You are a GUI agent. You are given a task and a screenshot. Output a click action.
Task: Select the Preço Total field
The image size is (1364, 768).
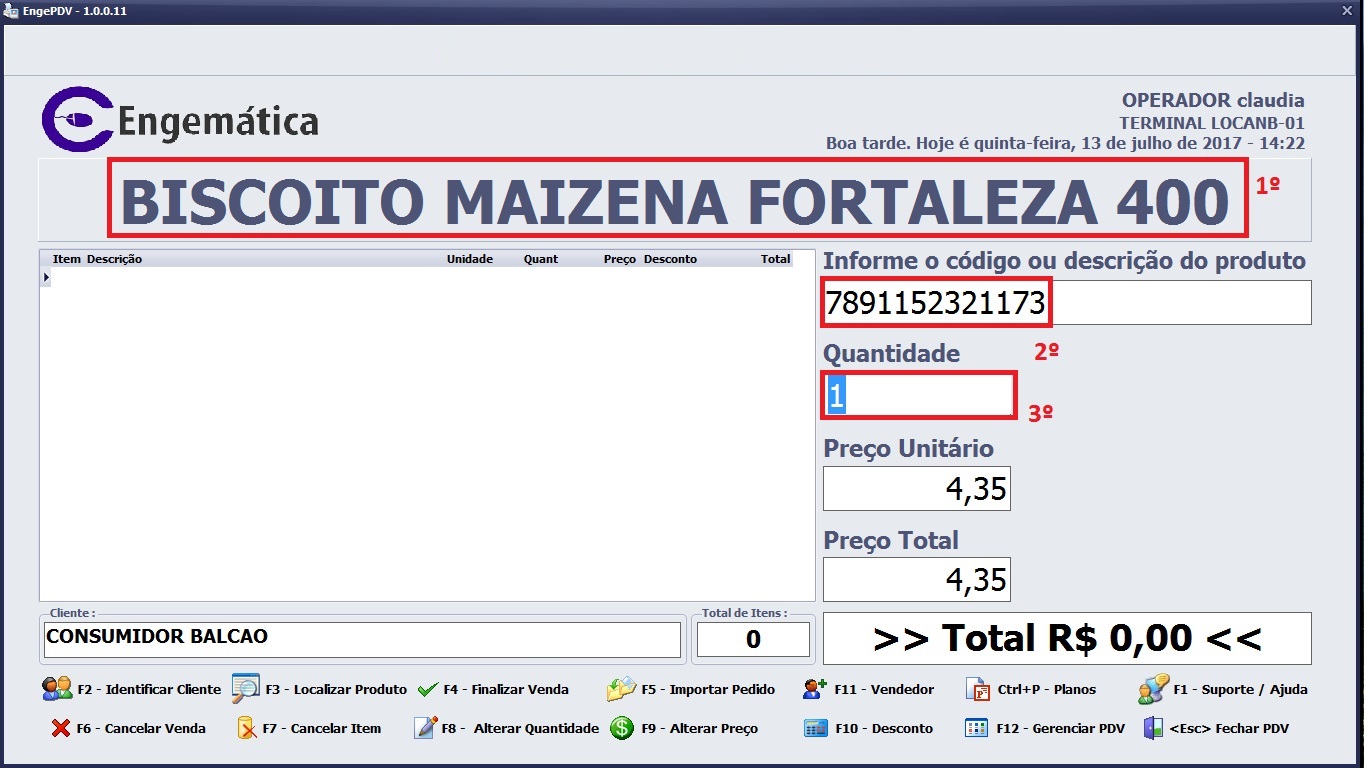click(x=917, y=579)
